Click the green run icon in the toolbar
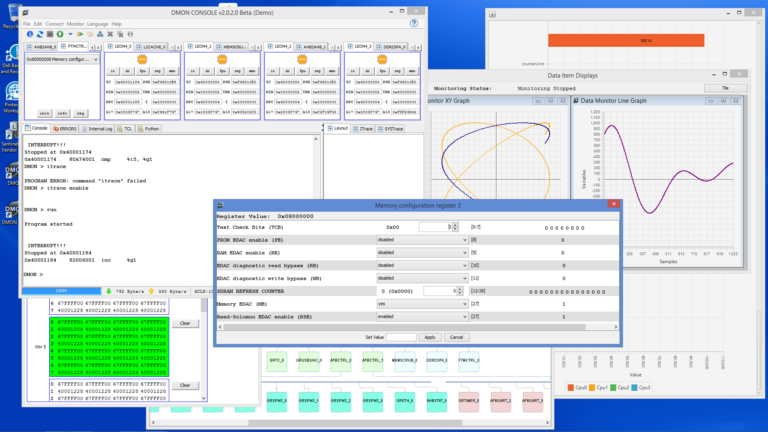This screenshot has width=768, height=432. click(60, 34)
